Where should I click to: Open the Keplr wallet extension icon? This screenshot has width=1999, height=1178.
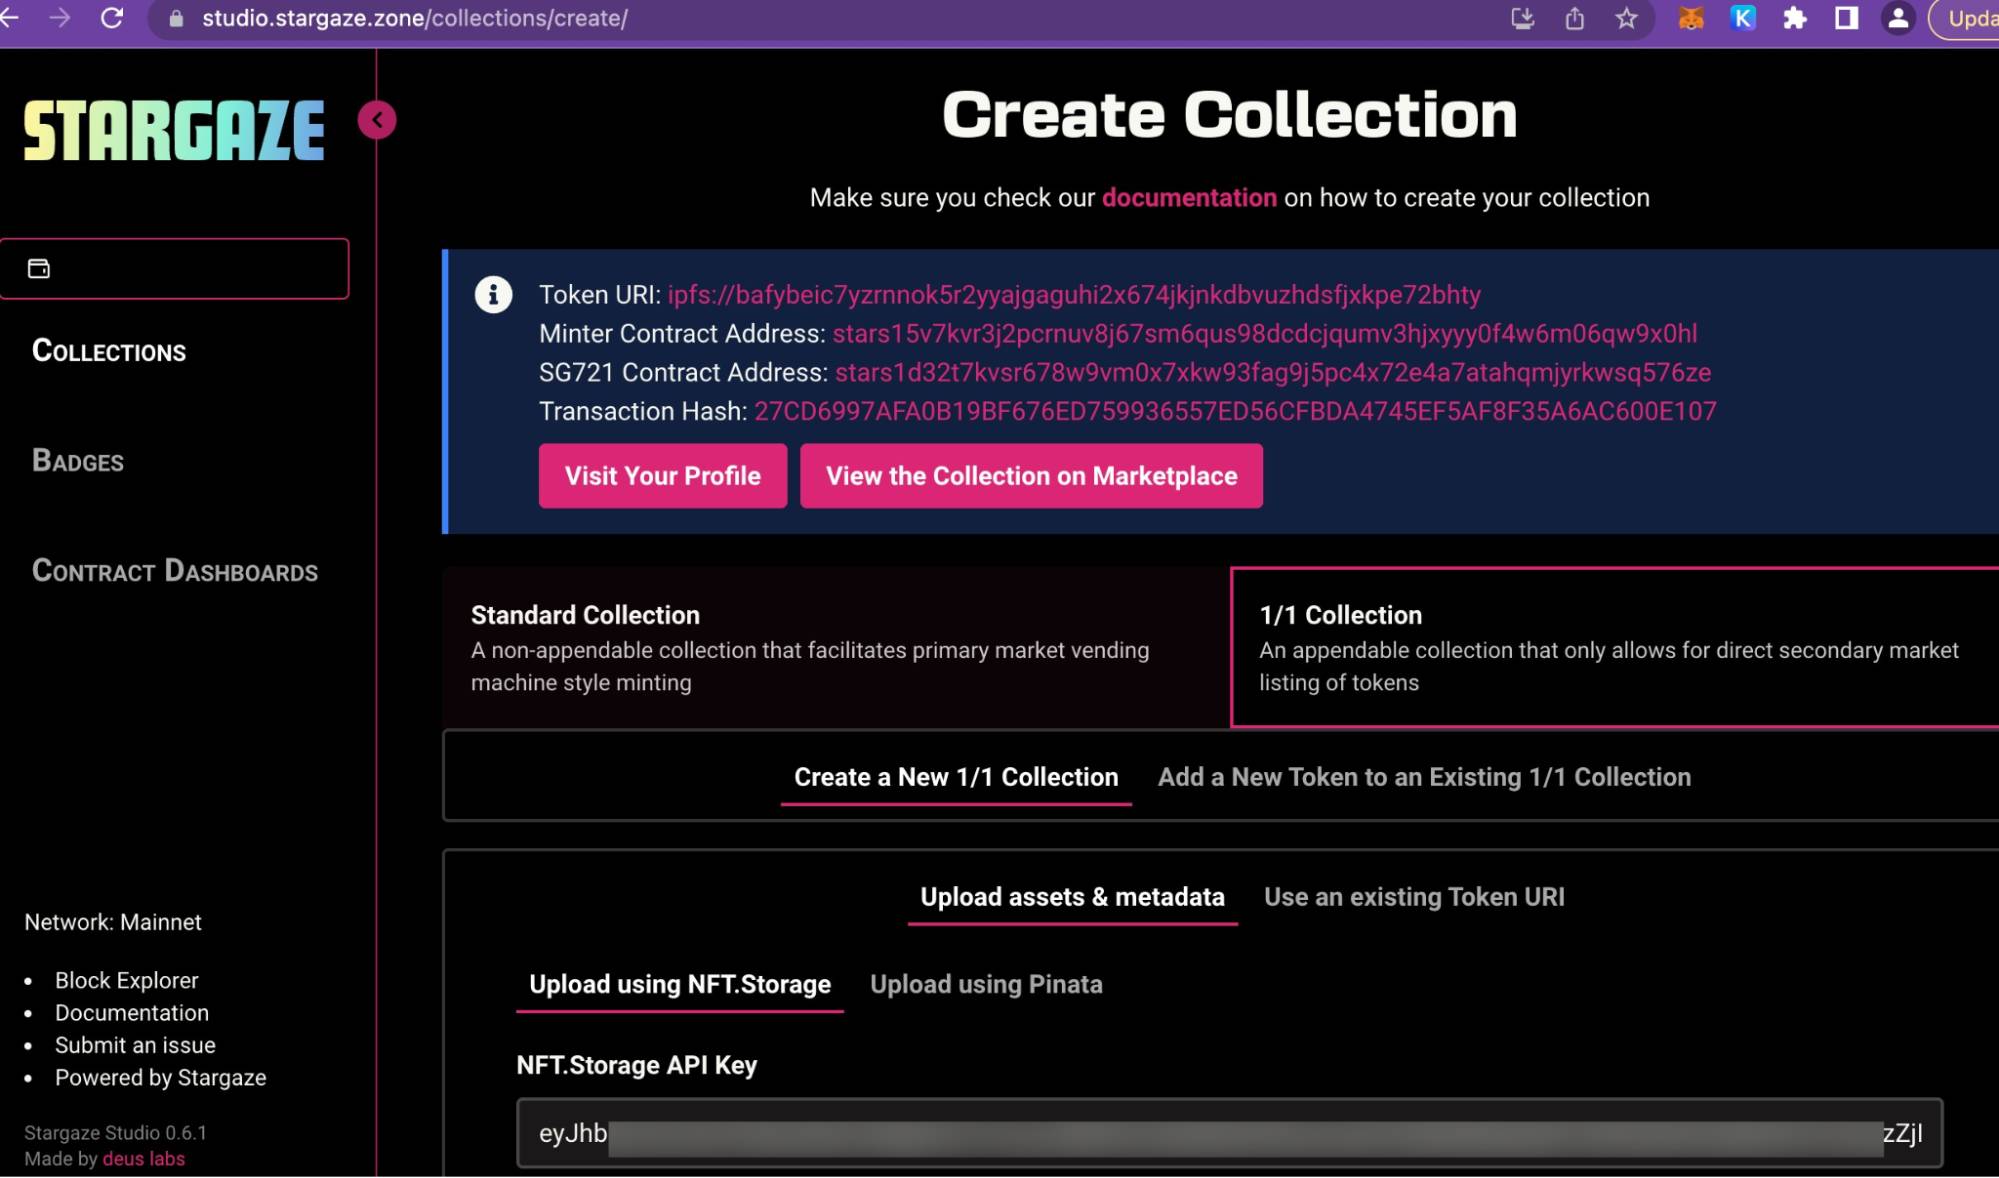(x=1743, y=18)
